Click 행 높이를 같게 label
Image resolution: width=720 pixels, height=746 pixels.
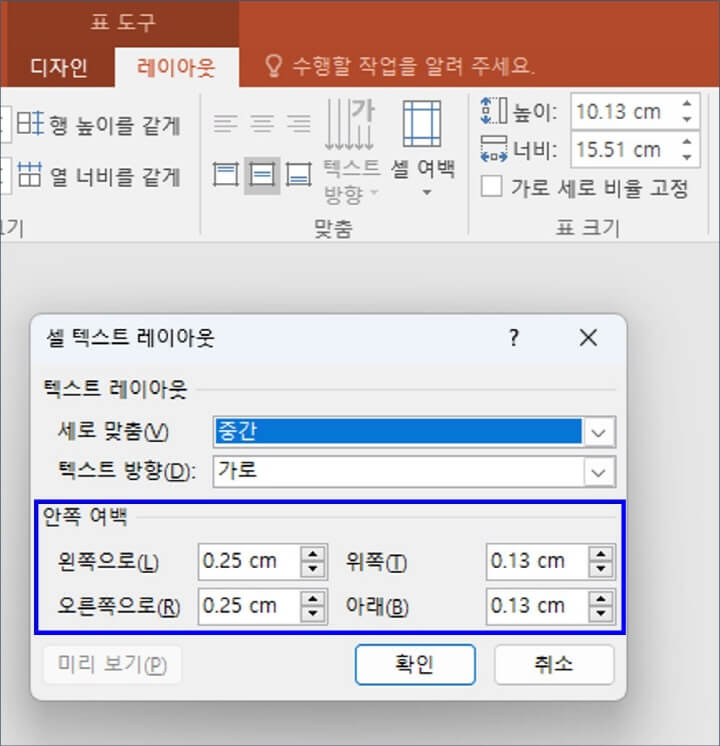coord(114,125)
